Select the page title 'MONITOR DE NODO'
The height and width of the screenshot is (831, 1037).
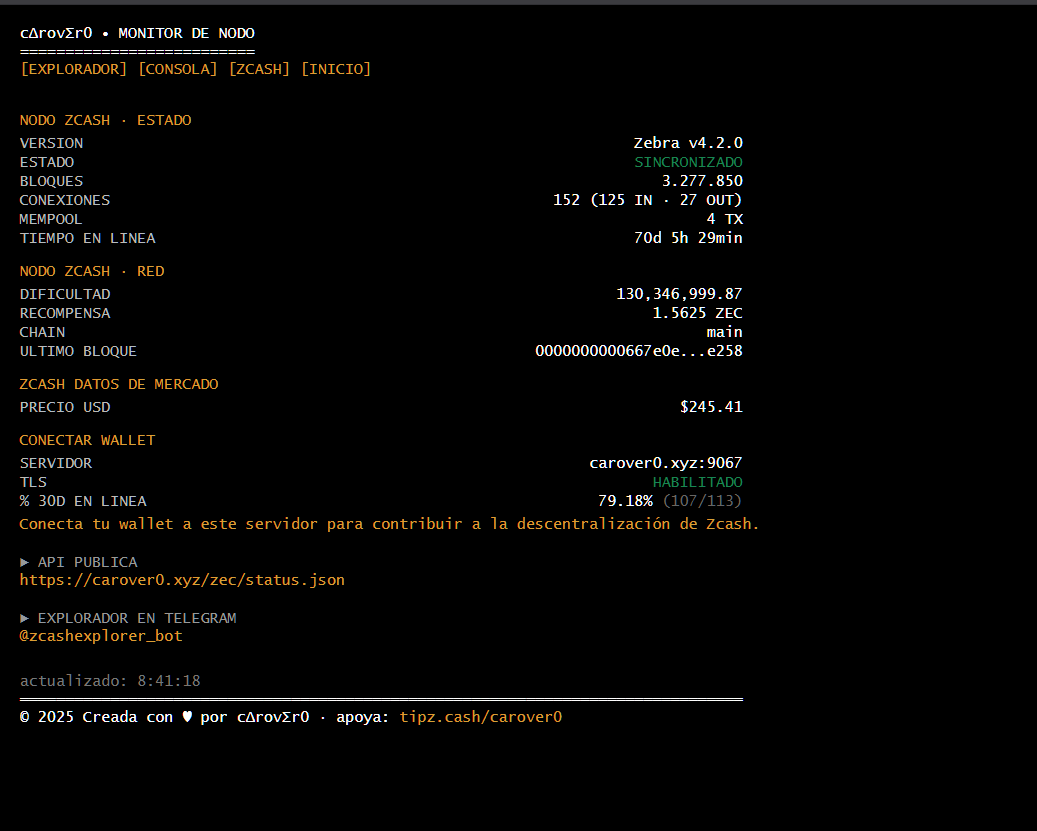pos(187,33)
